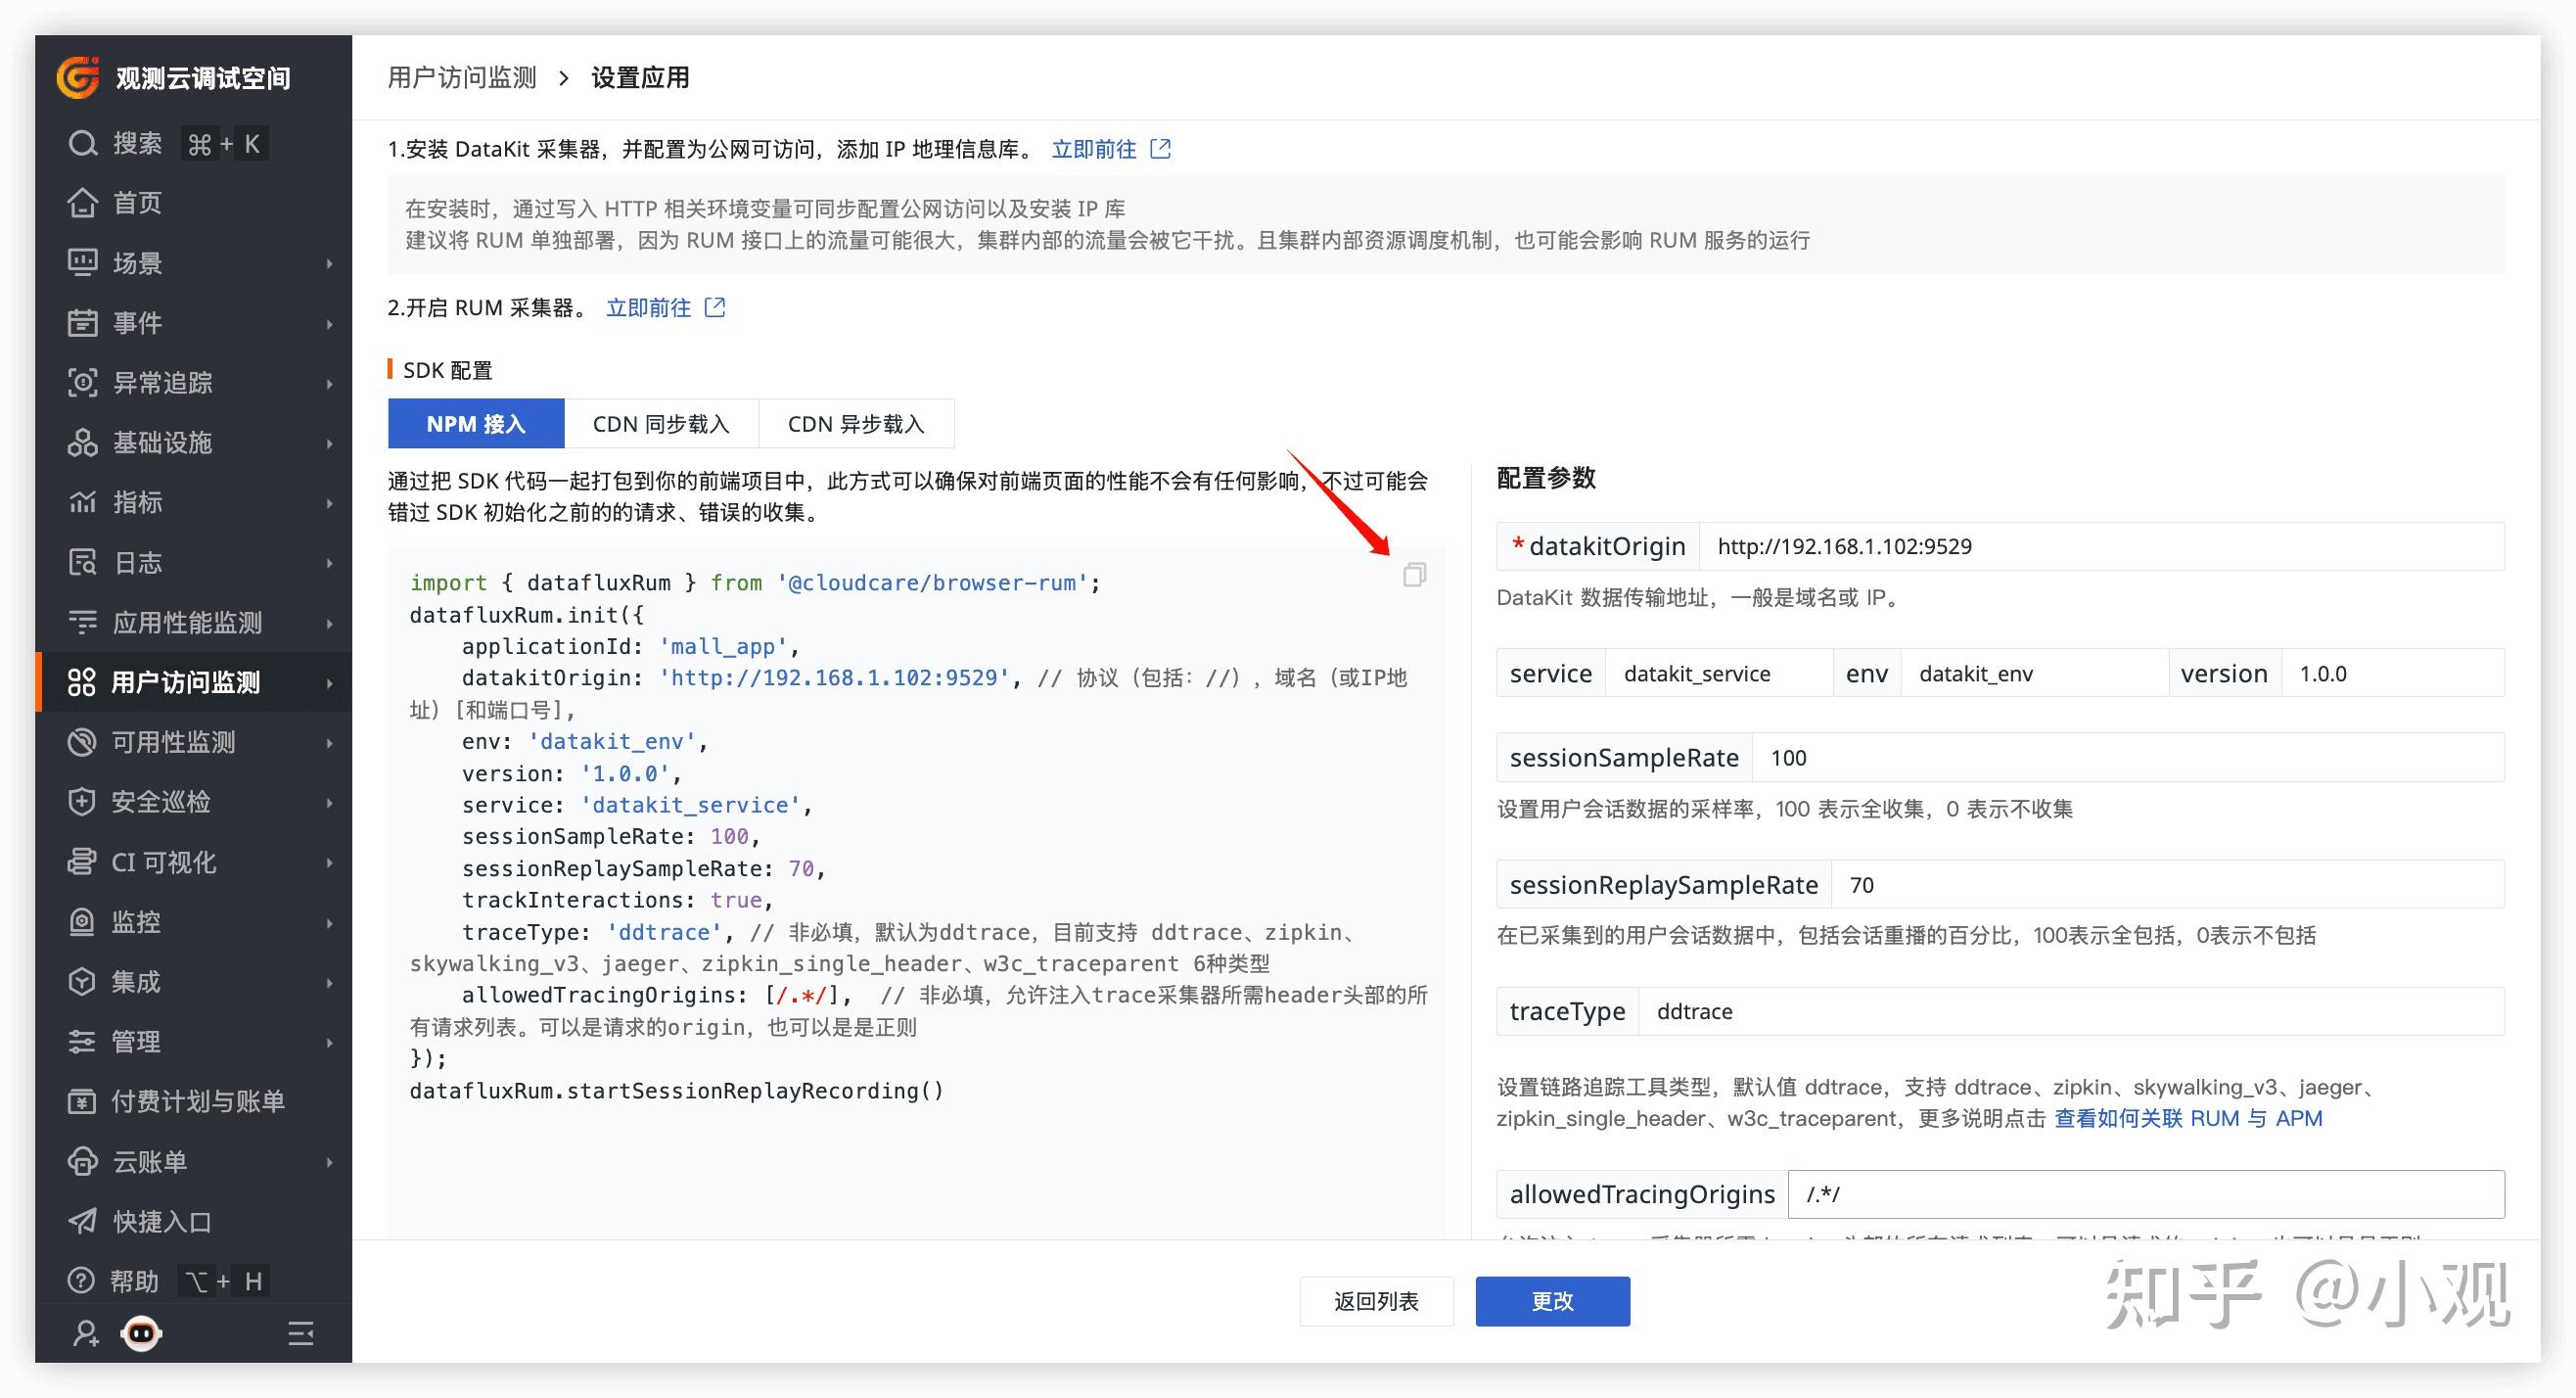Click the 可用性监测 availability icon
Screen dimensions: 2576x1398
coord(82,742)
